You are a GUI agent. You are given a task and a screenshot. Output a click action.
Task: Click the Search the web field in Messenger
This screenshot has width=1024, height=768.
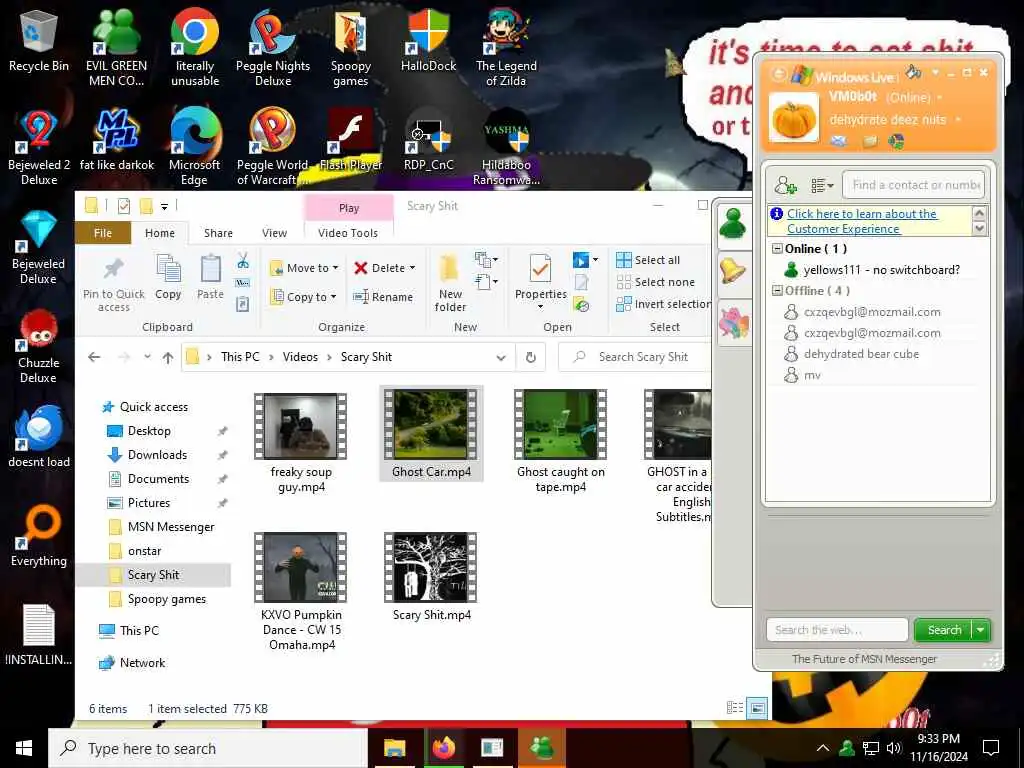837,630
